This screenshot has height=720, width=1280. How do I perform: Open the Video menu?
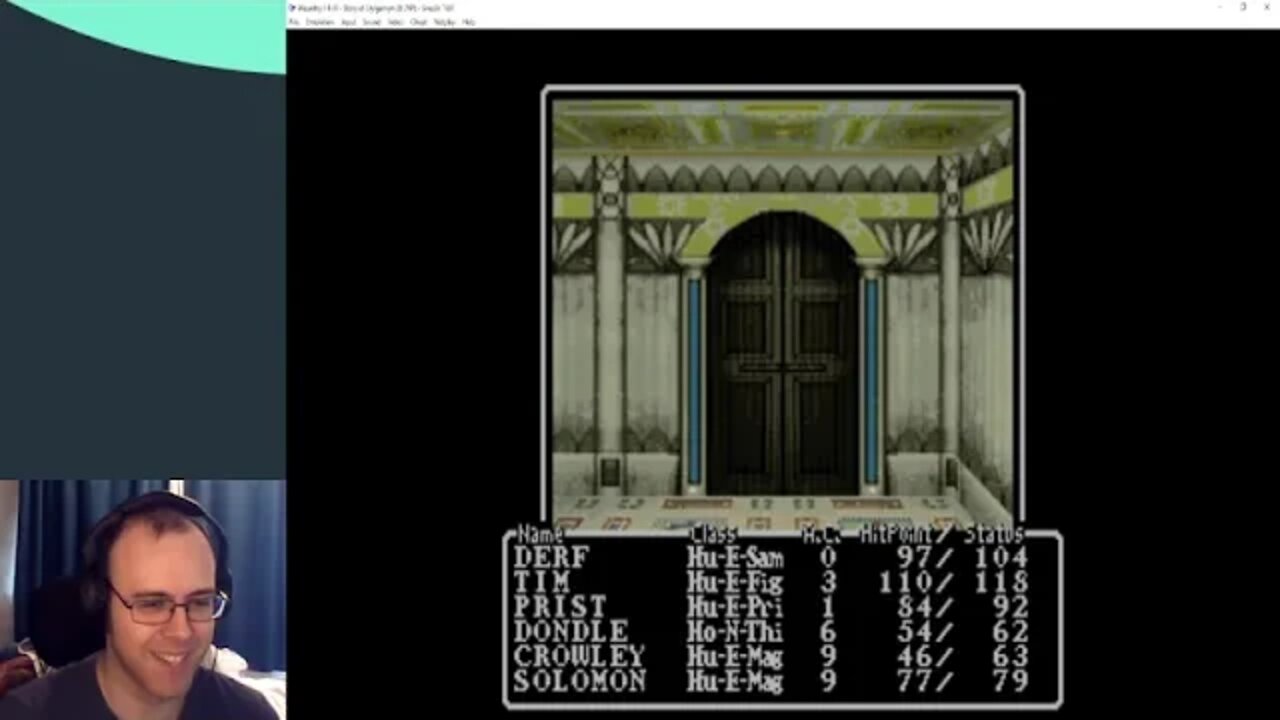click(395, 22)
